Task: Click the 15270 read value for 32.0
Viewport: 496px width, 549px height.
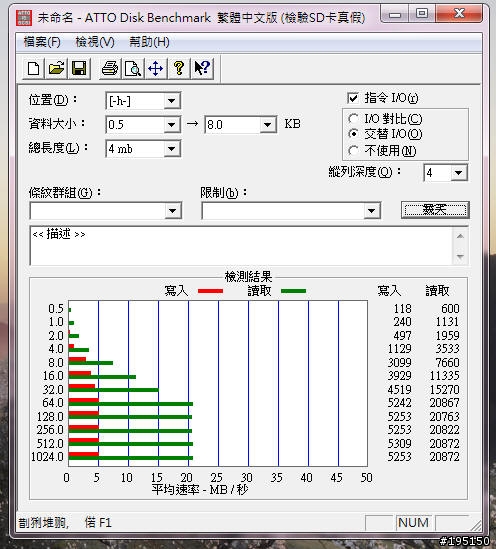Action: [444, 390]
